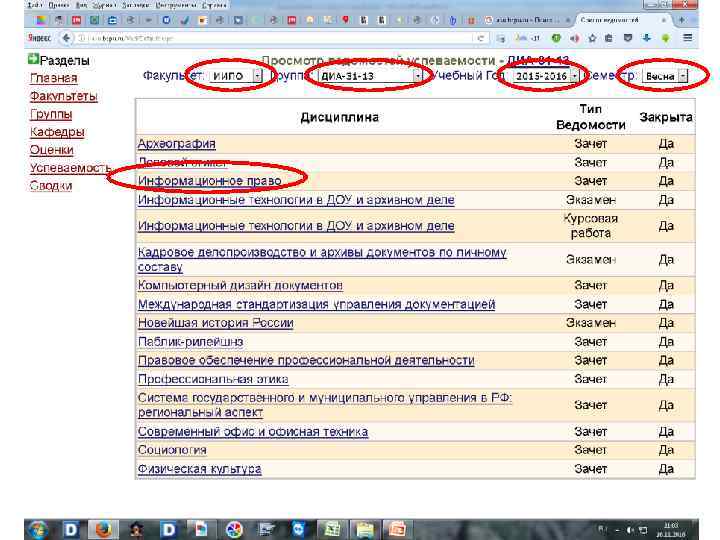
Task: Click the Дисциплина column header
Action: coord(340,117)
